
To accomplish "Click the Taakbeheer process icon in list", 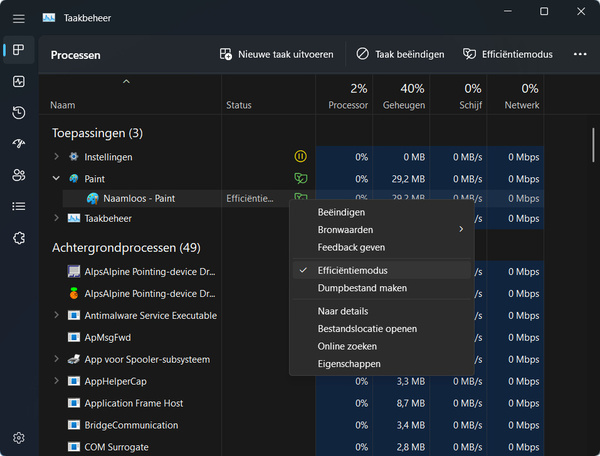I will (x=73, y=218).
